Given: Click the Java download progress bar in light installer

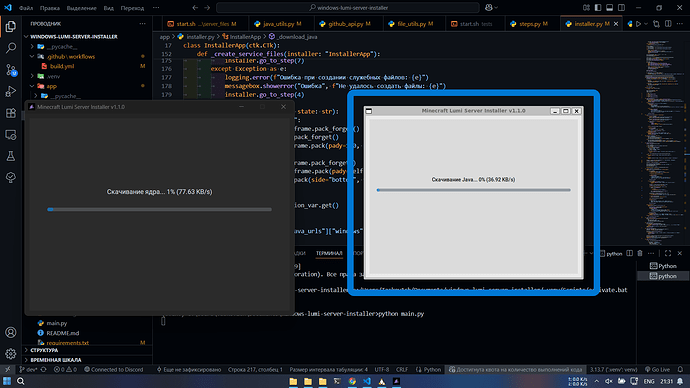Looking at the screenshot, I should coord(473,190).
